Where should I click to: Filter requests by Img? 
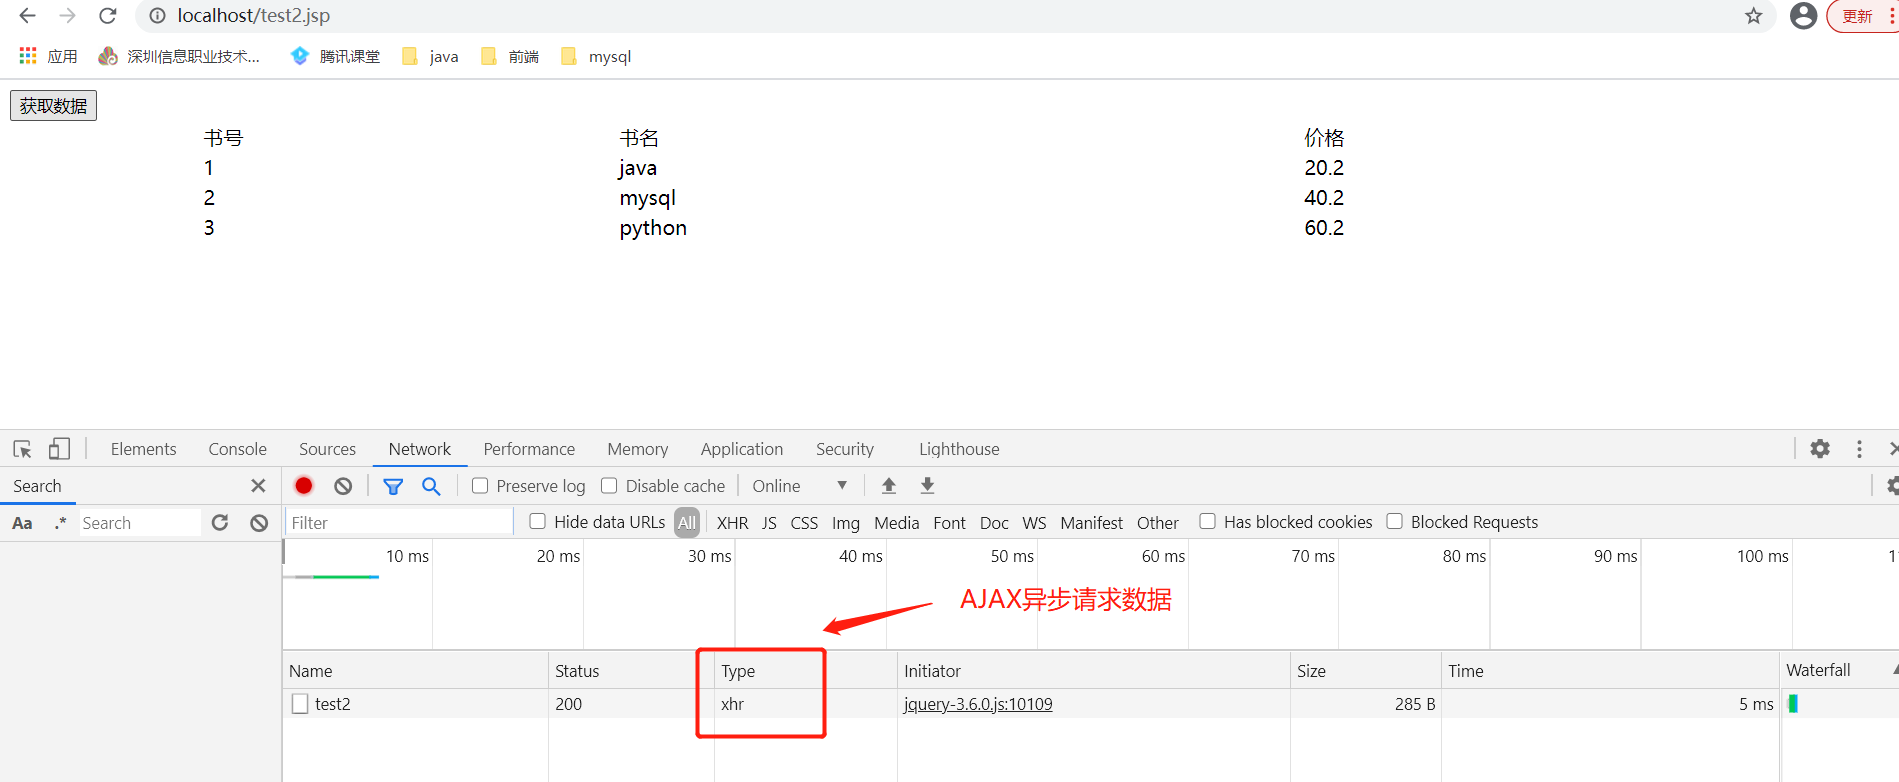pos(846,523)
